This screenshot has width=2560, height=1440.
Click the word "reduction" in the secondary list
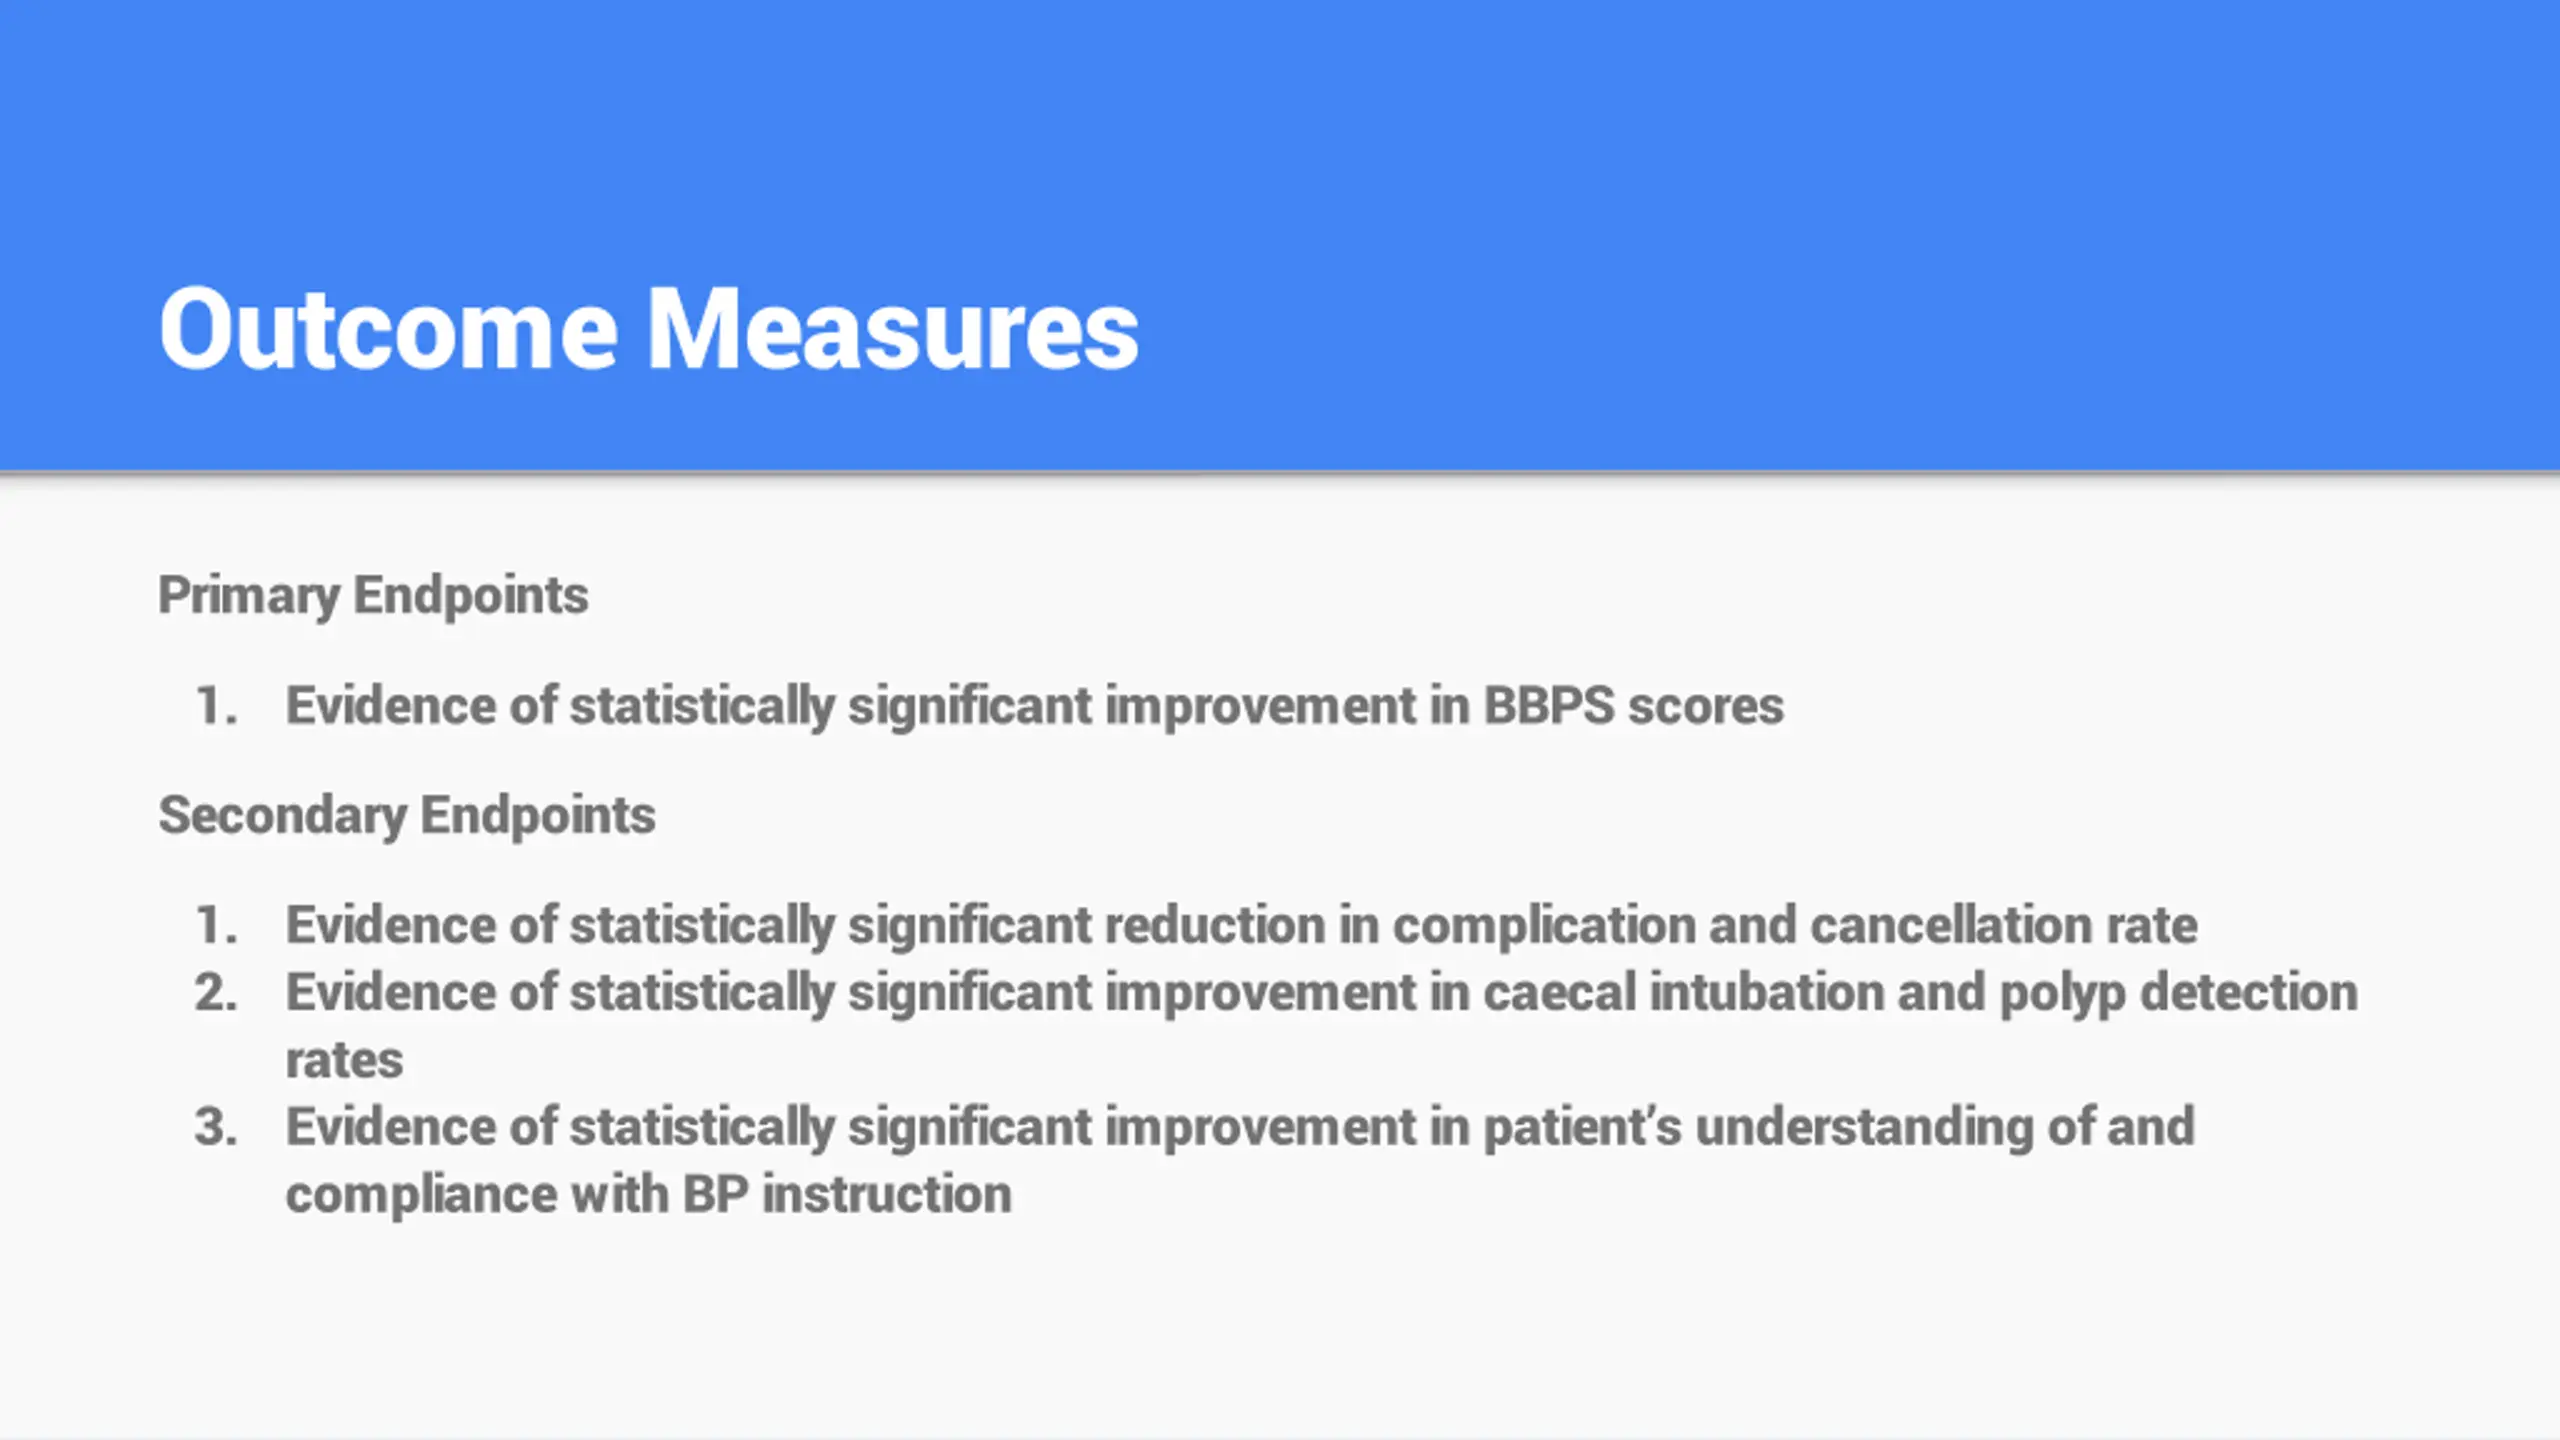tap(1215, 925)
